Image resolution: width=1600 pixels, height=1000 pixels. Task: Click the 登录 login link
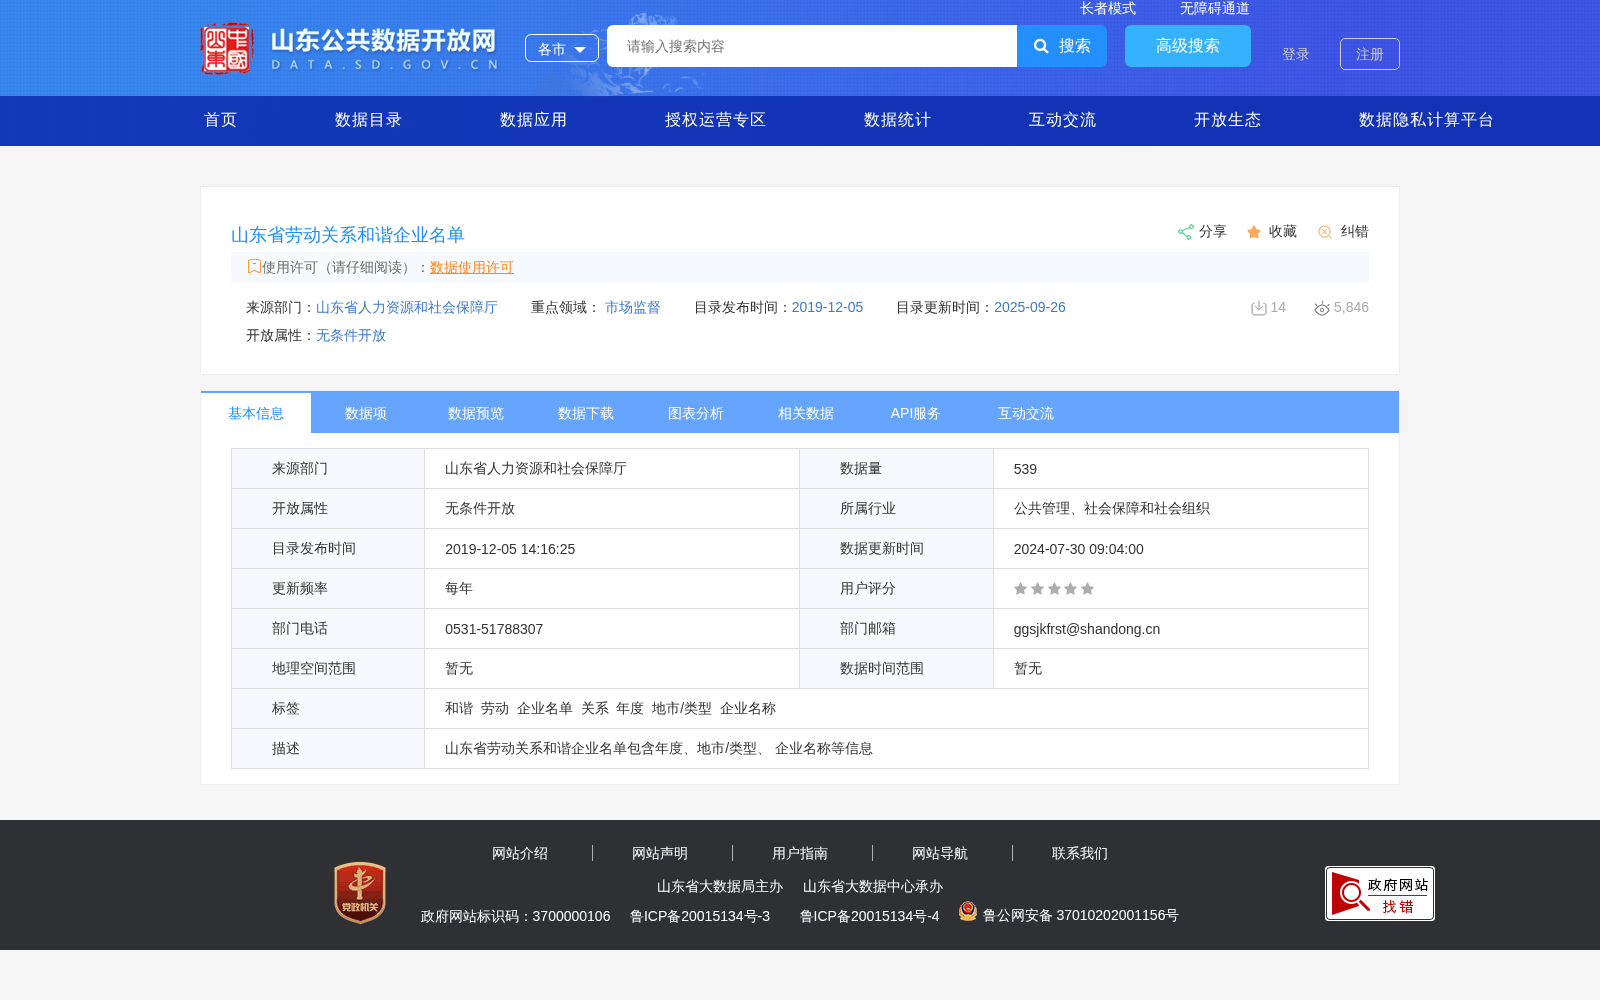[1296, 54]
